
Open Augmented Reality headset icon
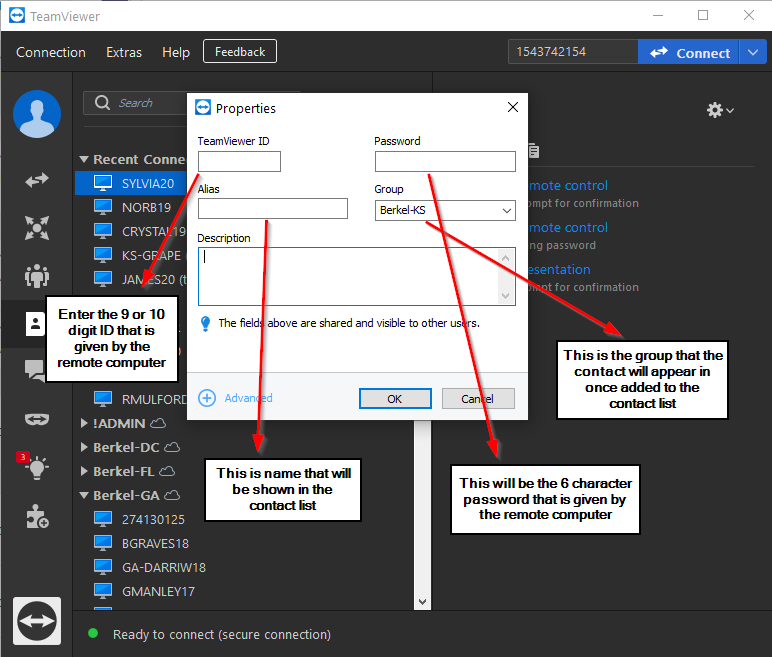pos(37,419)
